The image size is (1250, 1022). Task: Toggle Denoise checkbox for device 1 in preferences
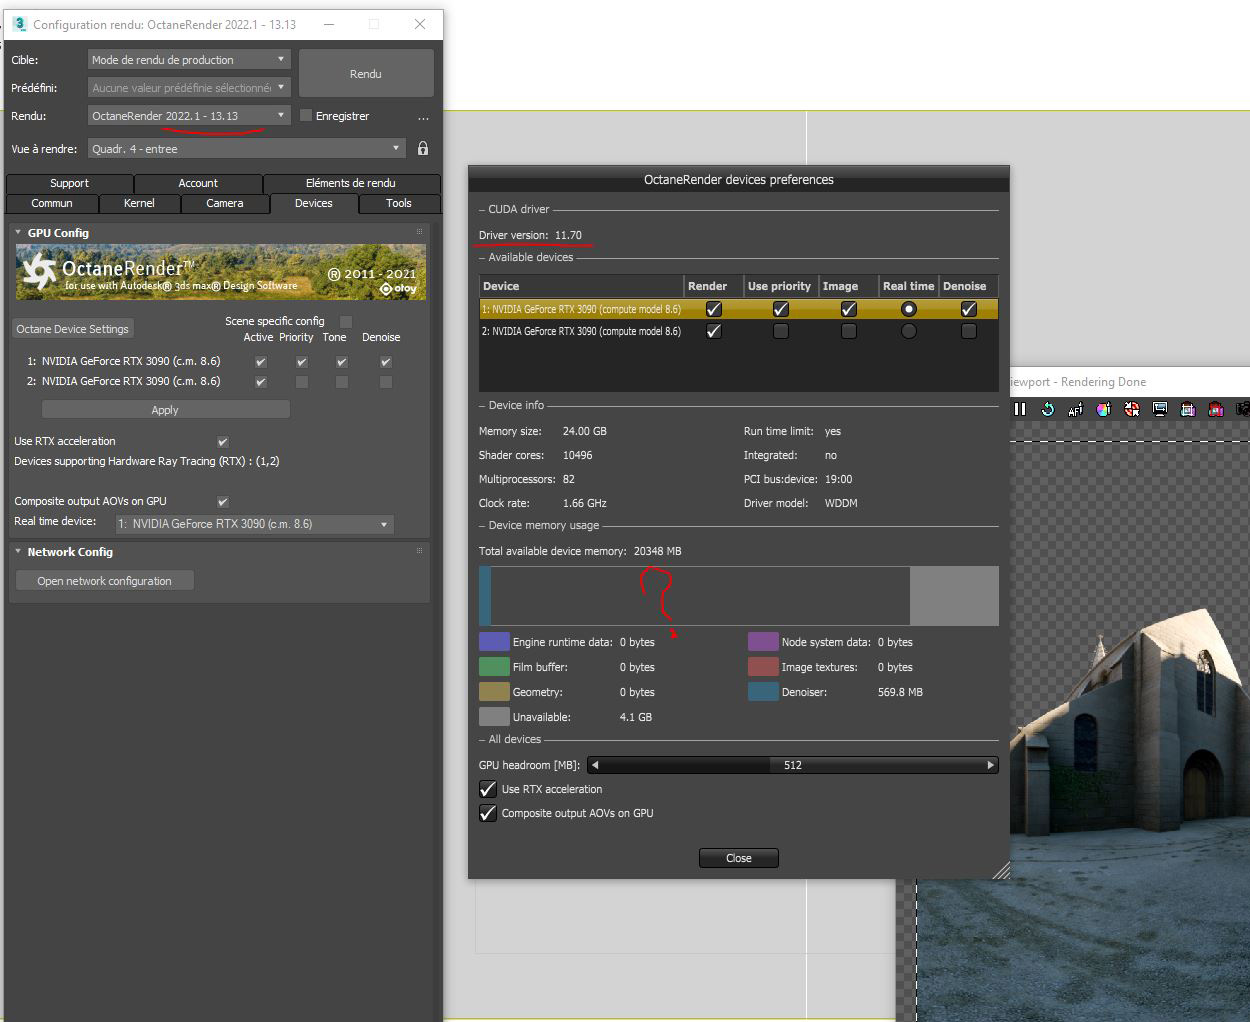pyautogui.click(x=969, y=309)
